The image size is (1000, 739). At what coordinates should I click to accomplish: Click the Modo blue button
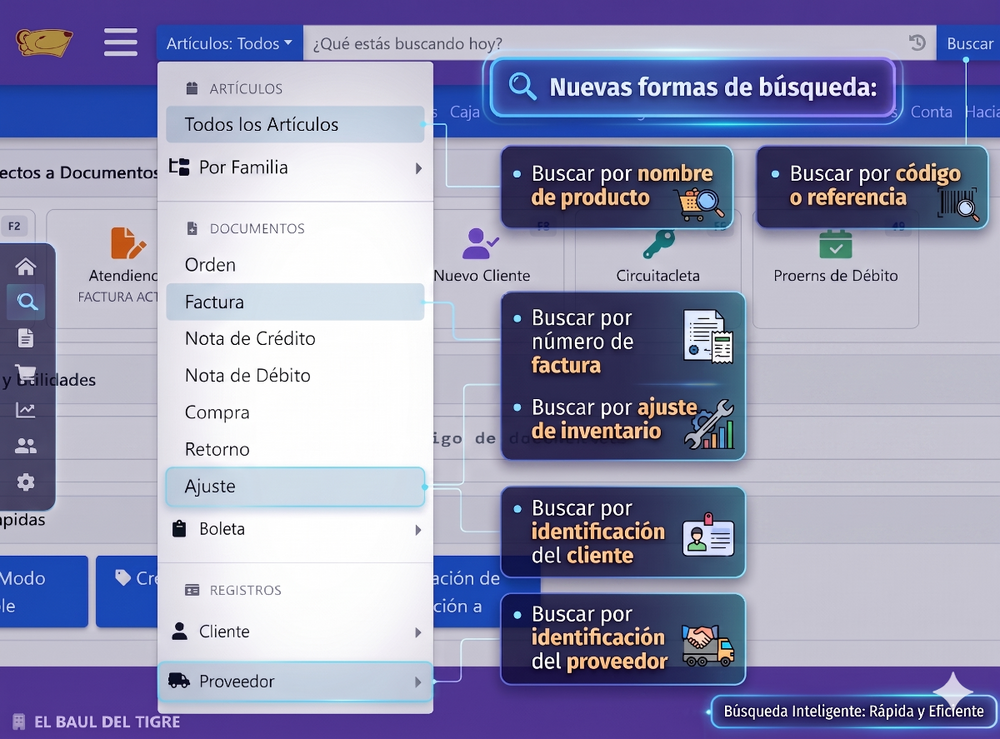pyautogui.click(x=44, y=592)
